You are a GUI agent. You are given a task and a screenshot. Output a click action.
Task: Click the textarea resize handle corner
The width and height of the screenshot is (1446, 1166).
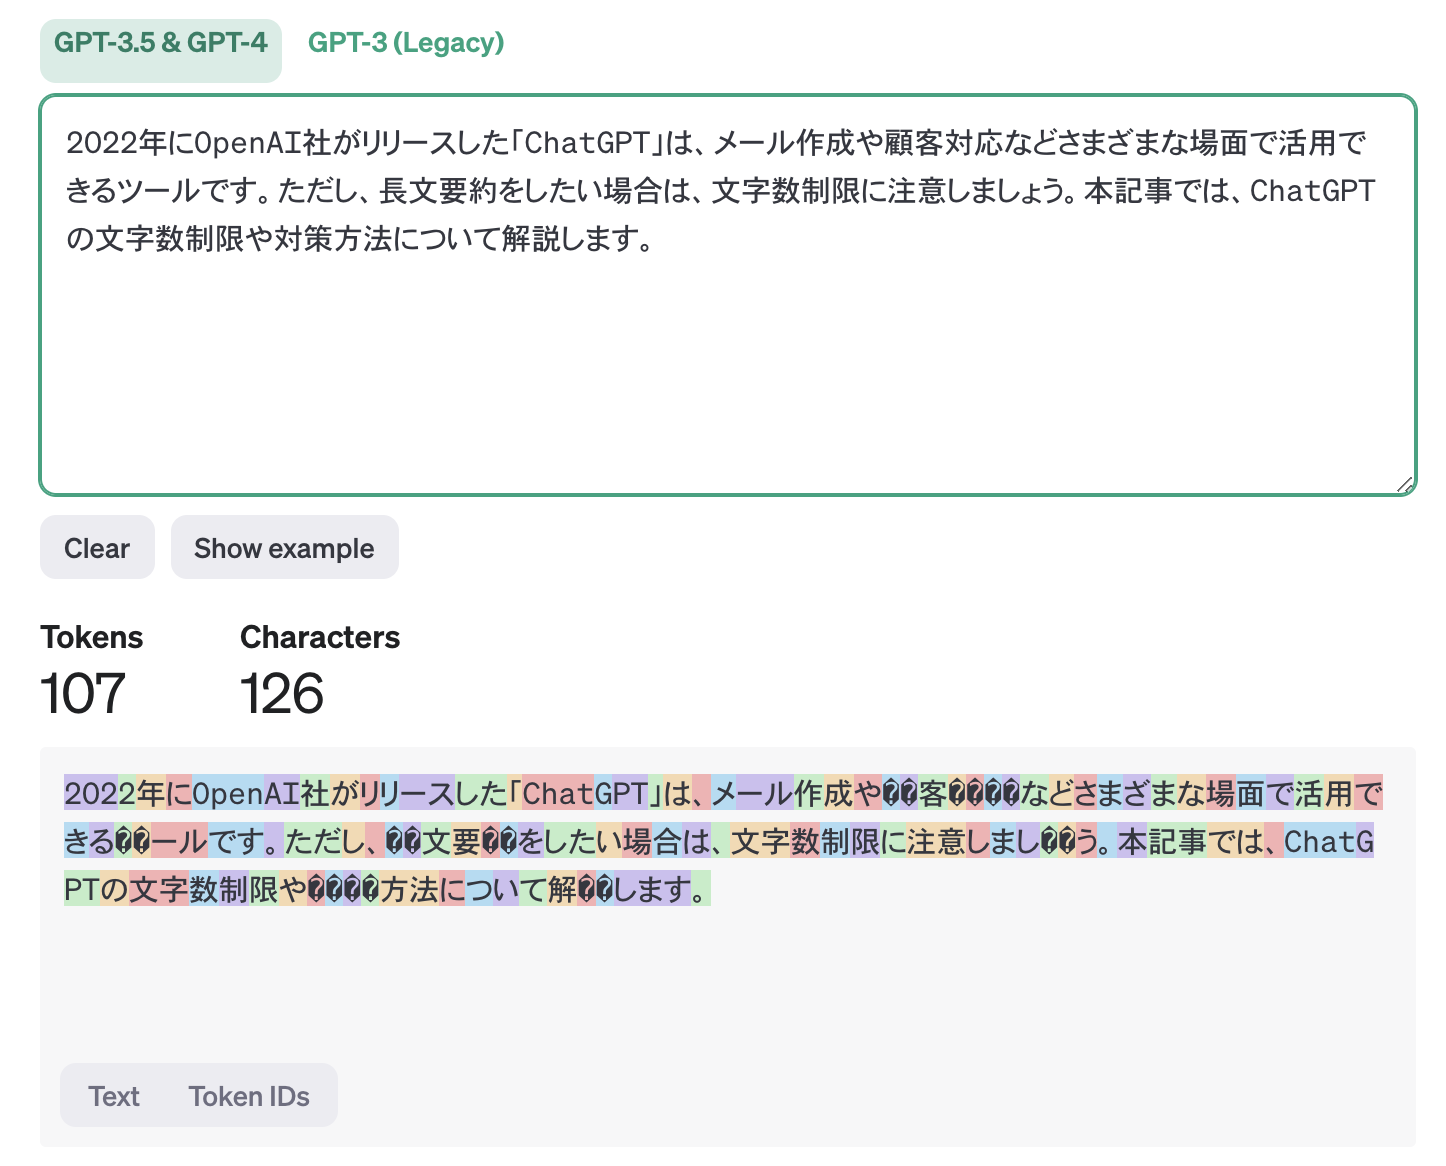pos(1404,484)
